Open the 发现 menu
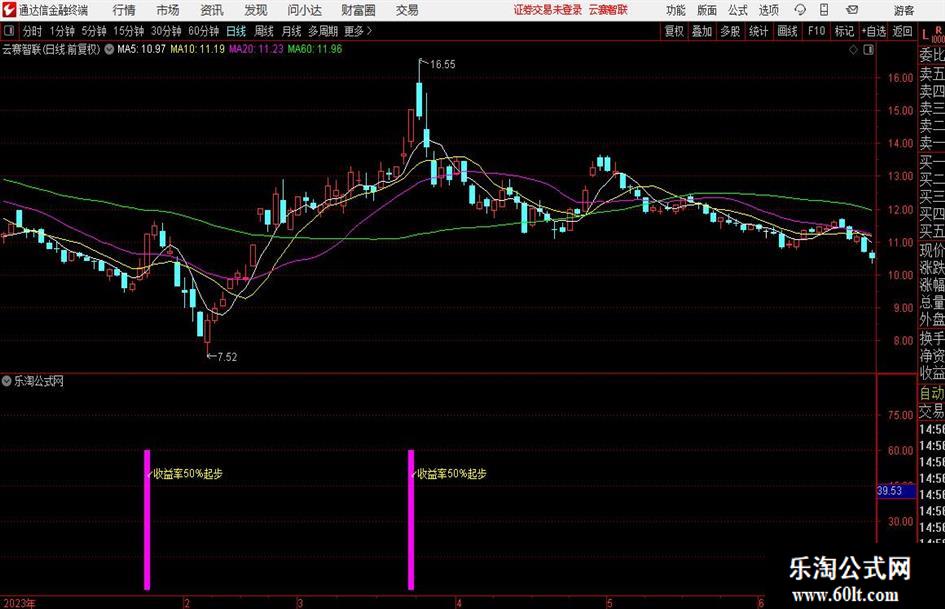The height and width of the screenshot is (609, 945). 256,10
